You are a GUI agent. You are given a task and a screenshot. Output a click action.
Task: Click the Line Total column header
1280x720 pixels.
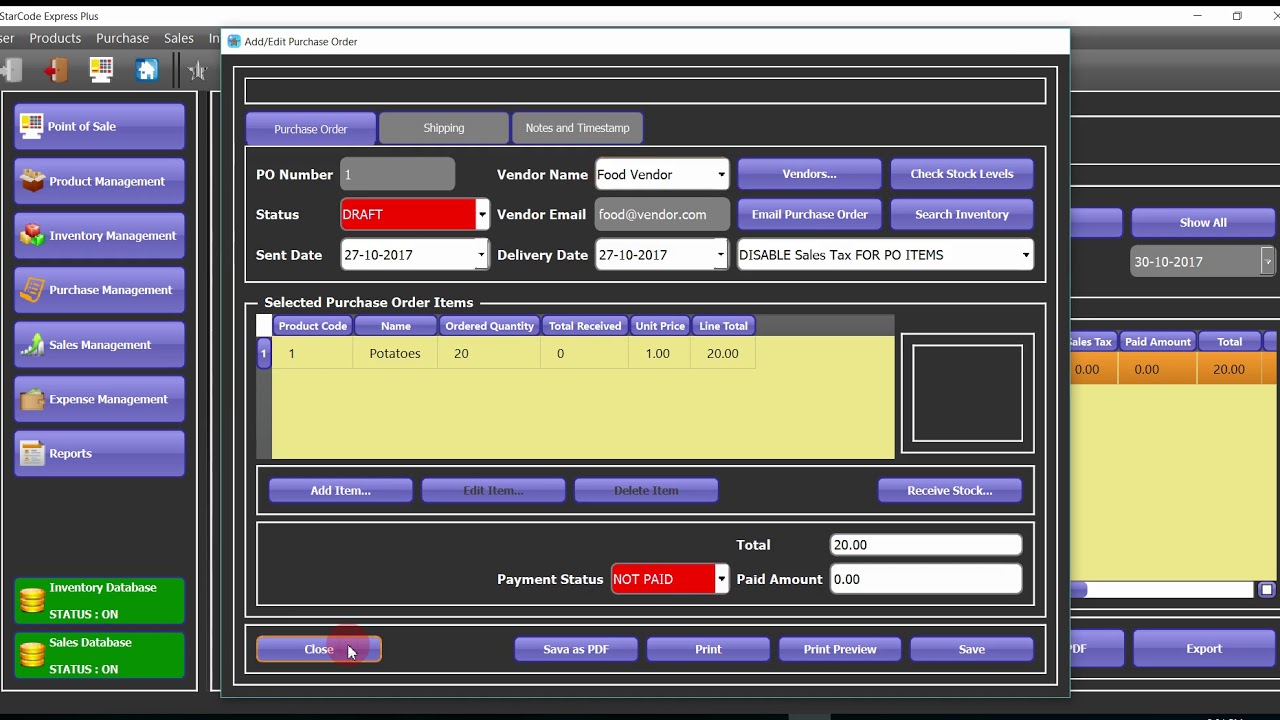723,326
